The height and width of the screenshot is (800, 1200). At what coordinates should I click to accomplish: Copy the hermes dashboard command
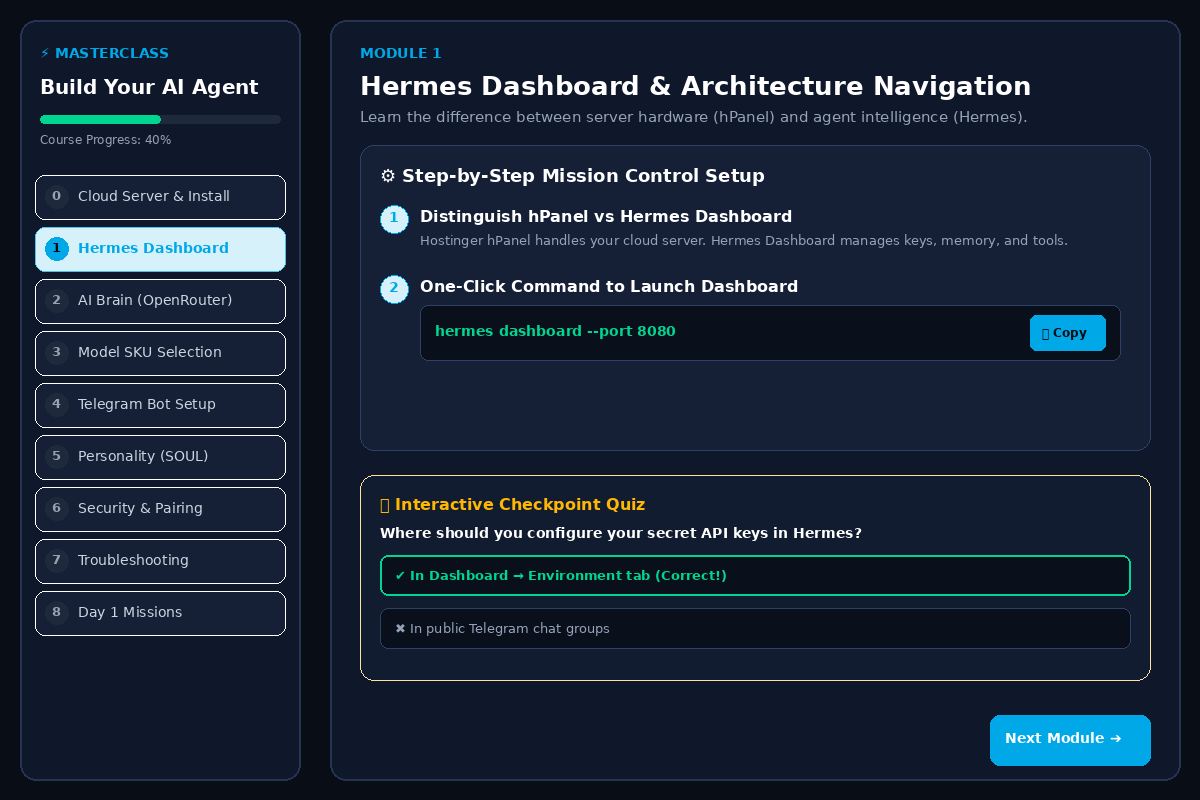point(1068,333)
